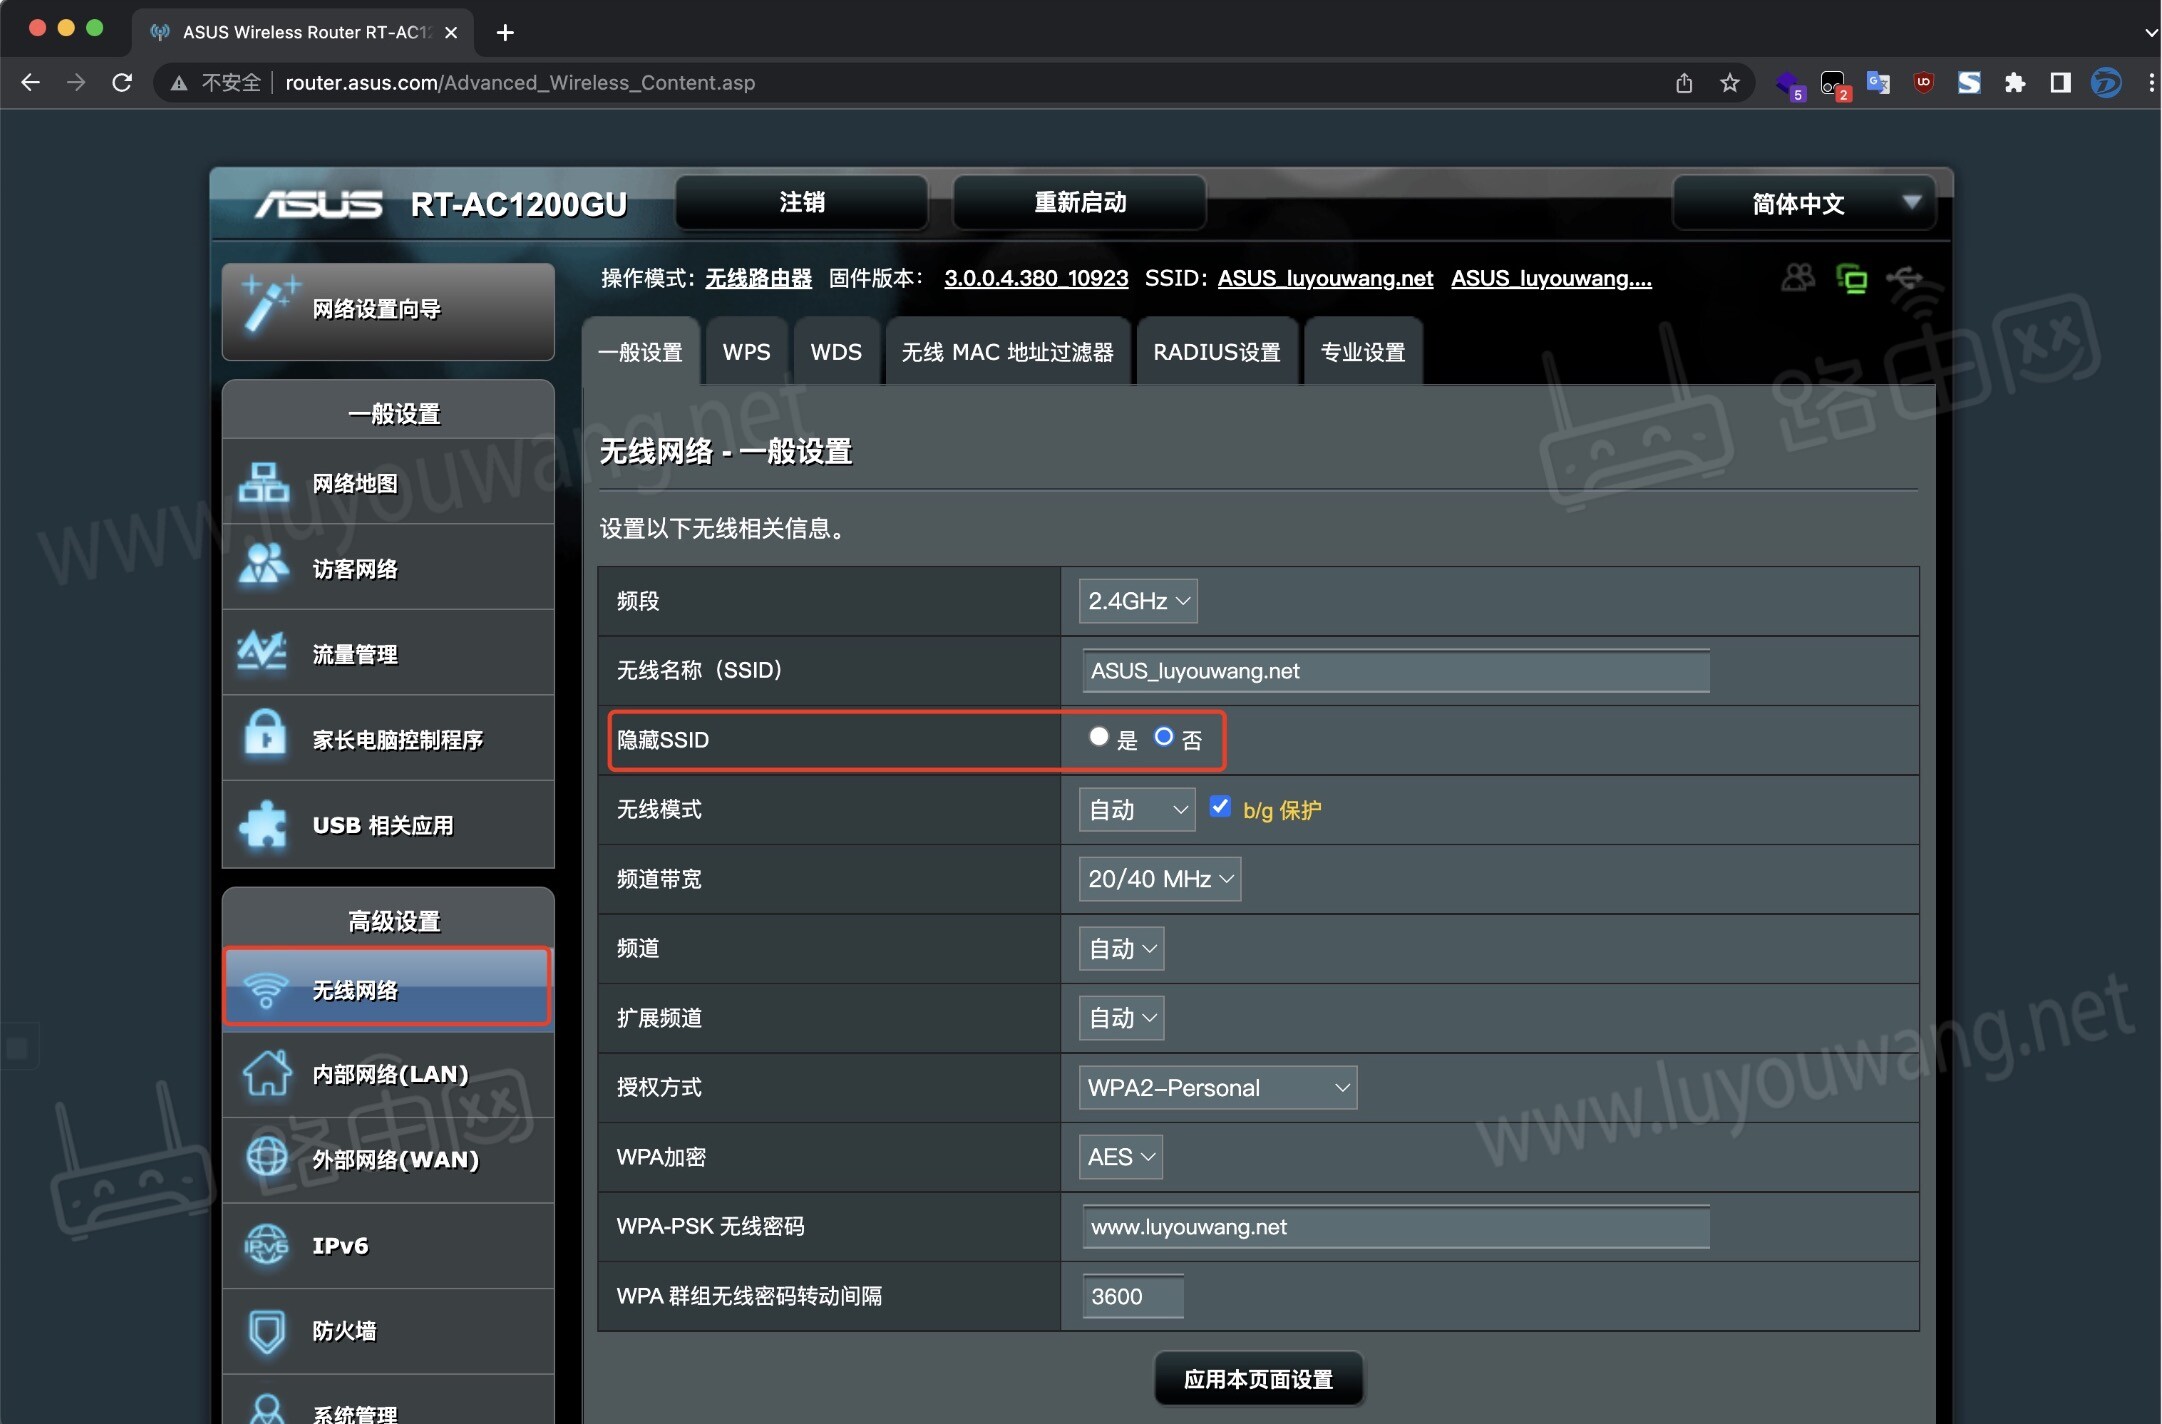This screenshot has height=1424, width=2162.
Task: Open the 频段 2.4GHz dropdown
Action: [x=1137, y=601]
